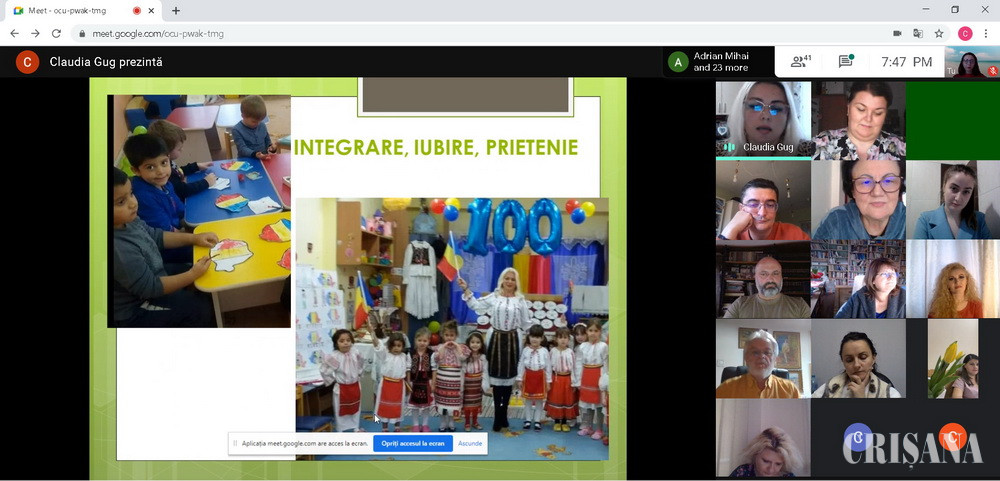
Task: Click the browser forward arrow
Action: point(35,33)
